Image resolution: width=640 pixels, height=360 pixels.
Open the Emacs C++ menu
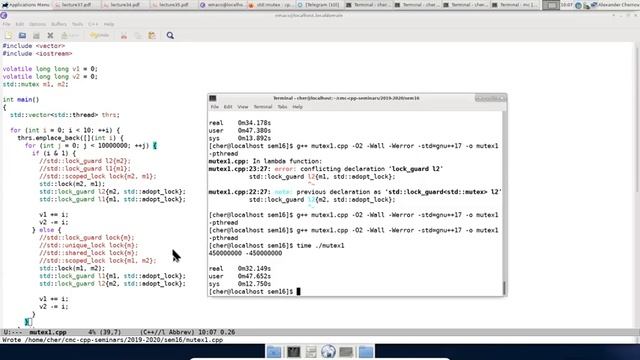pyautogui.click(x=93, y=24)
